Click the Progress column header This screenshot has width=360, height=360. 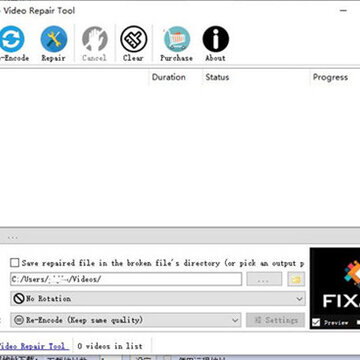pos(330,77)
